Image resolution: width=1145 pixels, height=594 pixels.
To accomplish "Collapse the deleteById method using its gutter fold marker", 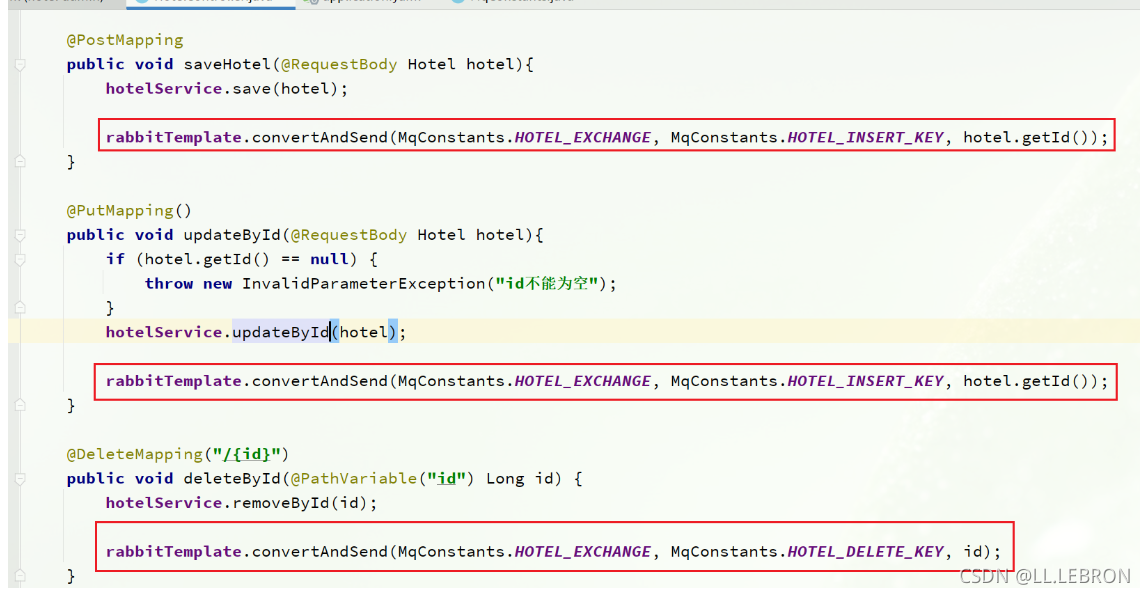I will [20, 479].
